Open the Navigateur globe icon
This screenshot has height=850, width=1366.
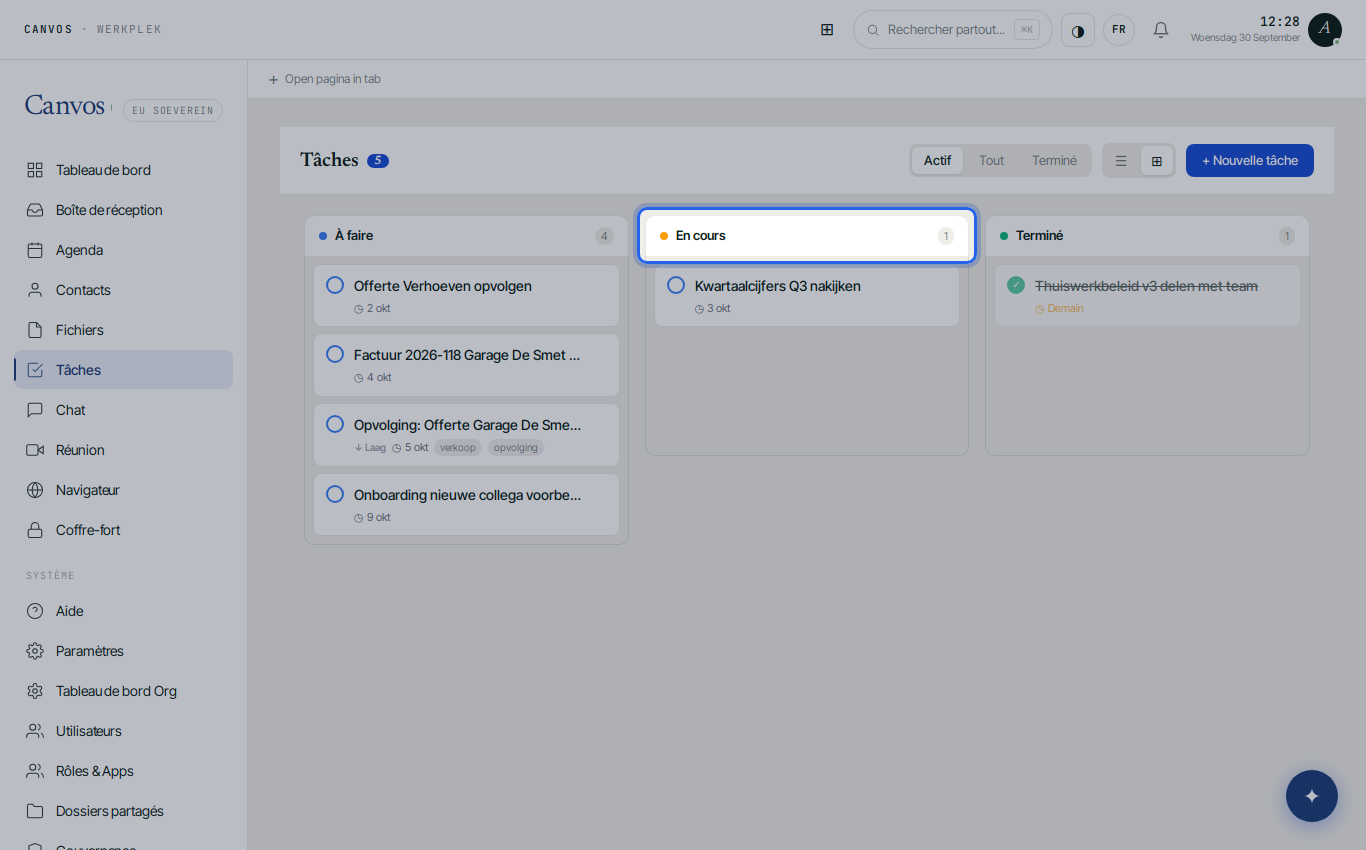point(35,490)
